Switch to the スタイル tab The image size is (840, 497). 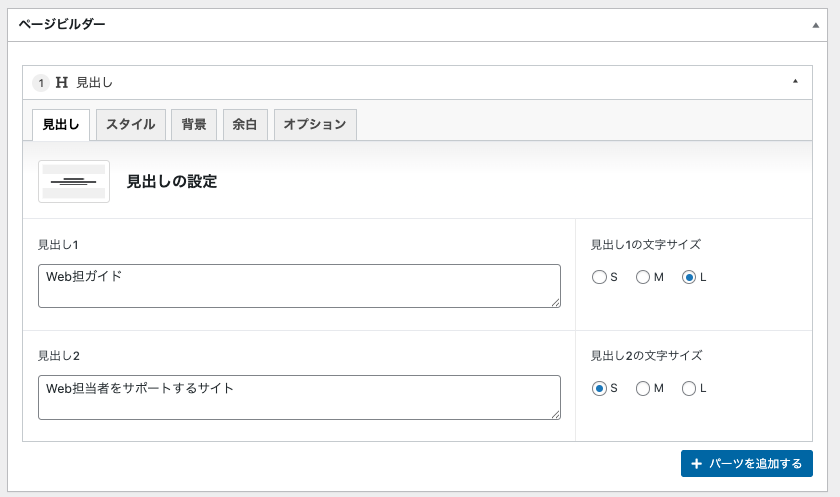(x=131, y=125)
